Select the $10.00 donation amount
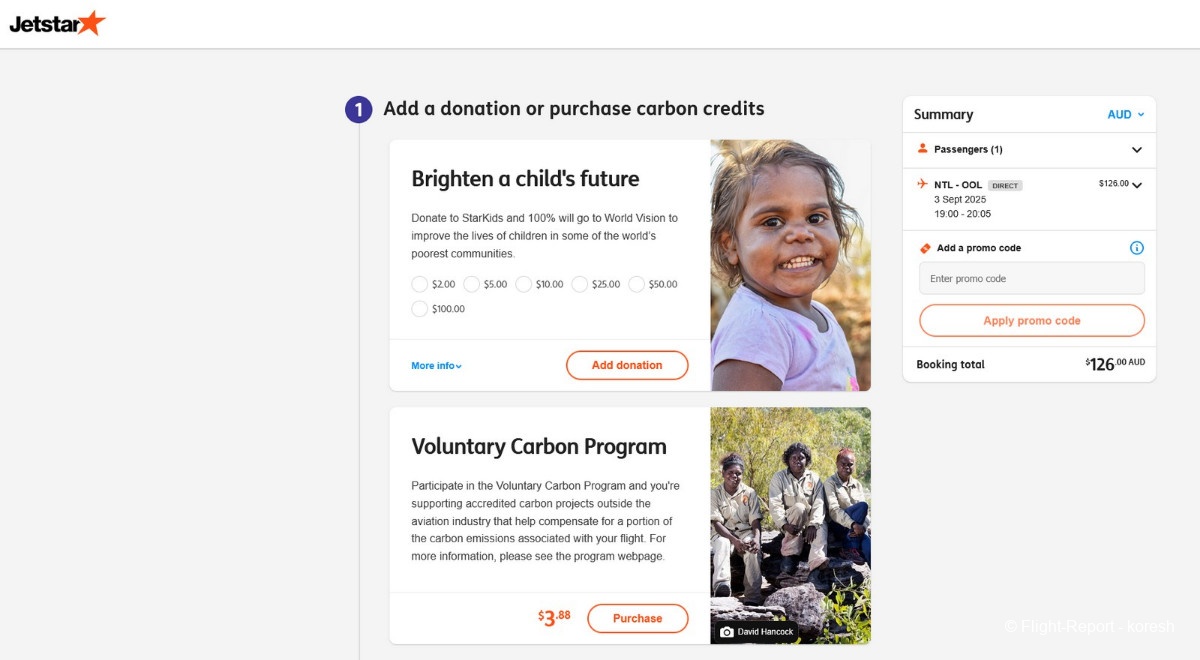Image resolution: width=1200 pixels, height=660 pixels. tap(524, 284)
